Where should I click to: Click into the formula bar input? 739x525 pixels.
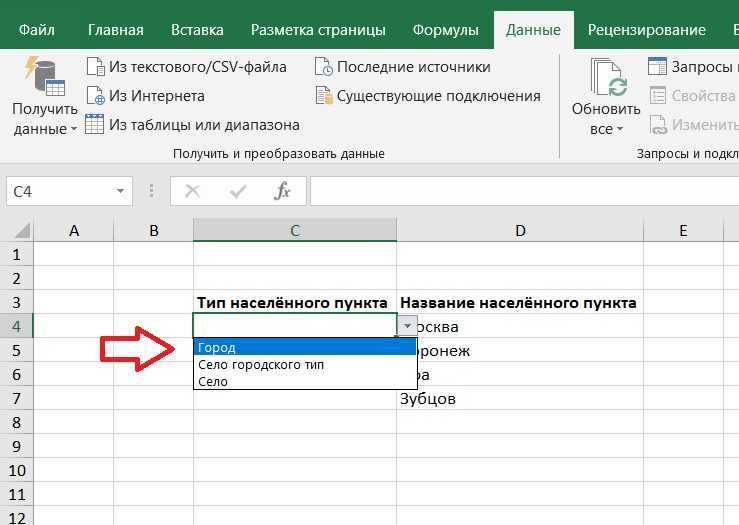click(524, 191)
